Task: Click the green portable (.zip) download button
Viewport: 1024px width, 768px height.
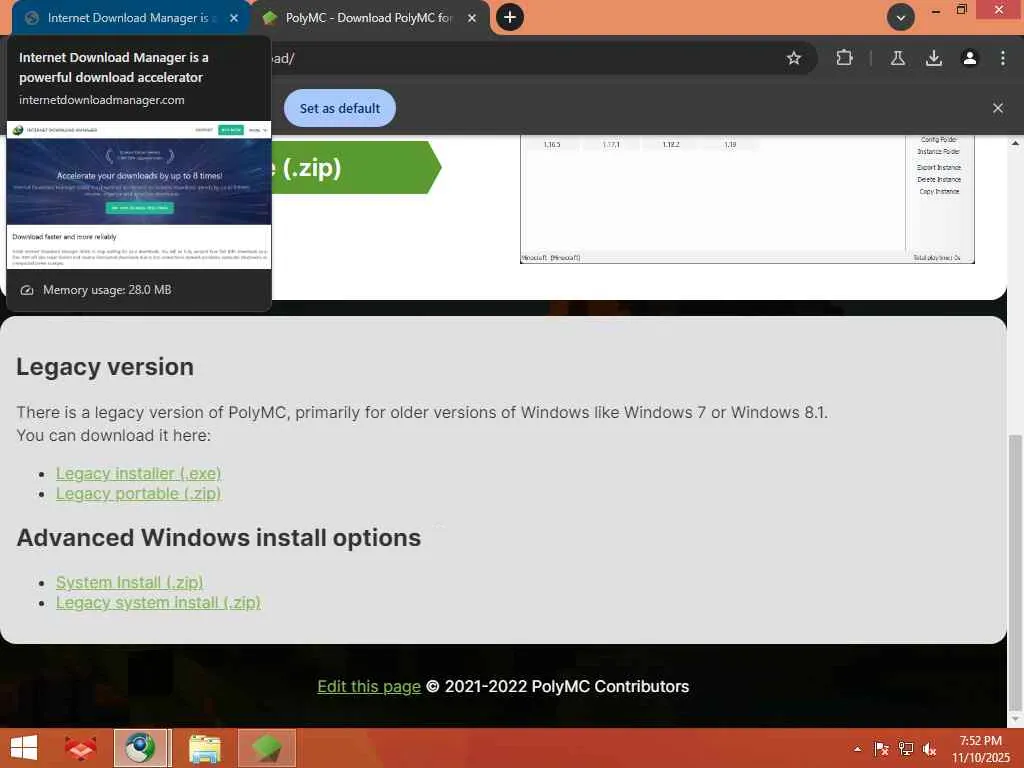Action: (356, 168)
